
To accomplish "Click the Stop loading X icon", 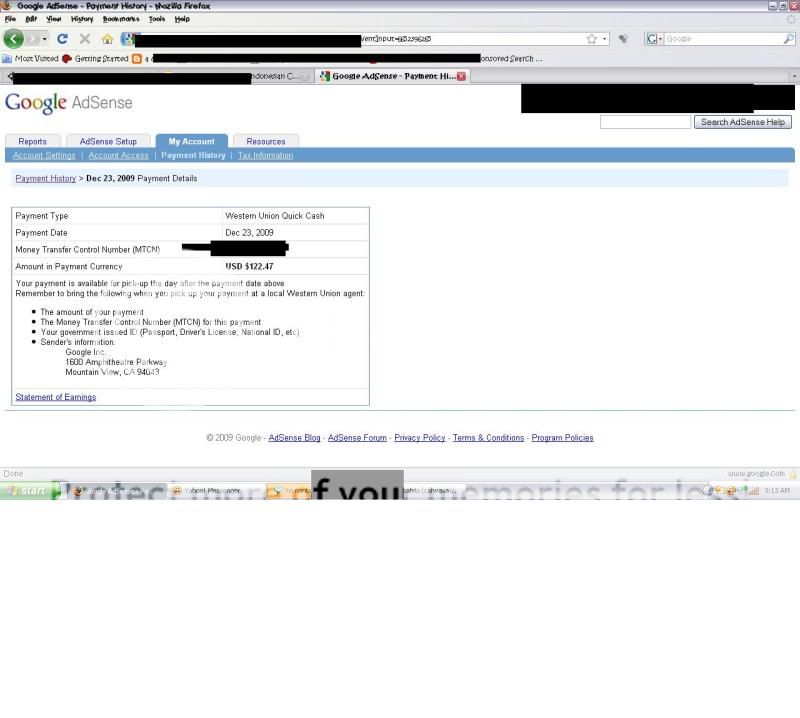I will point(85,39).
